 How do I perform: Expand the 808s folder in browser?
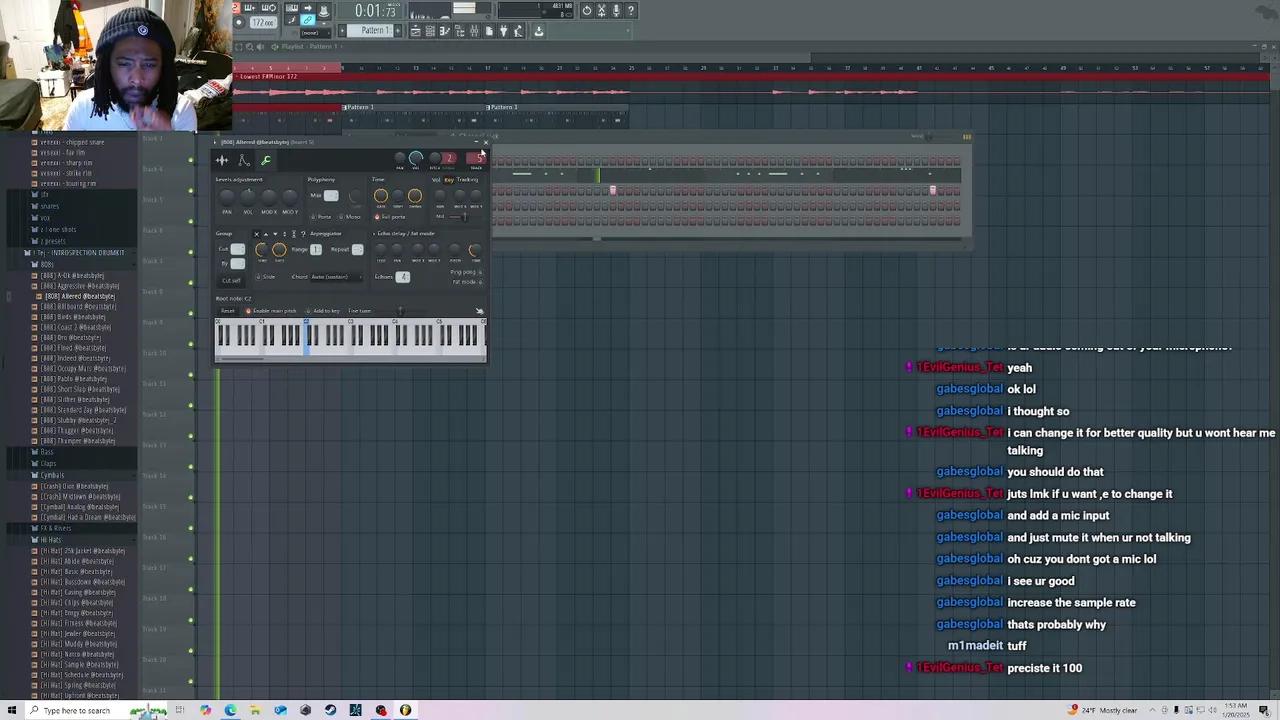pos(47,265)
